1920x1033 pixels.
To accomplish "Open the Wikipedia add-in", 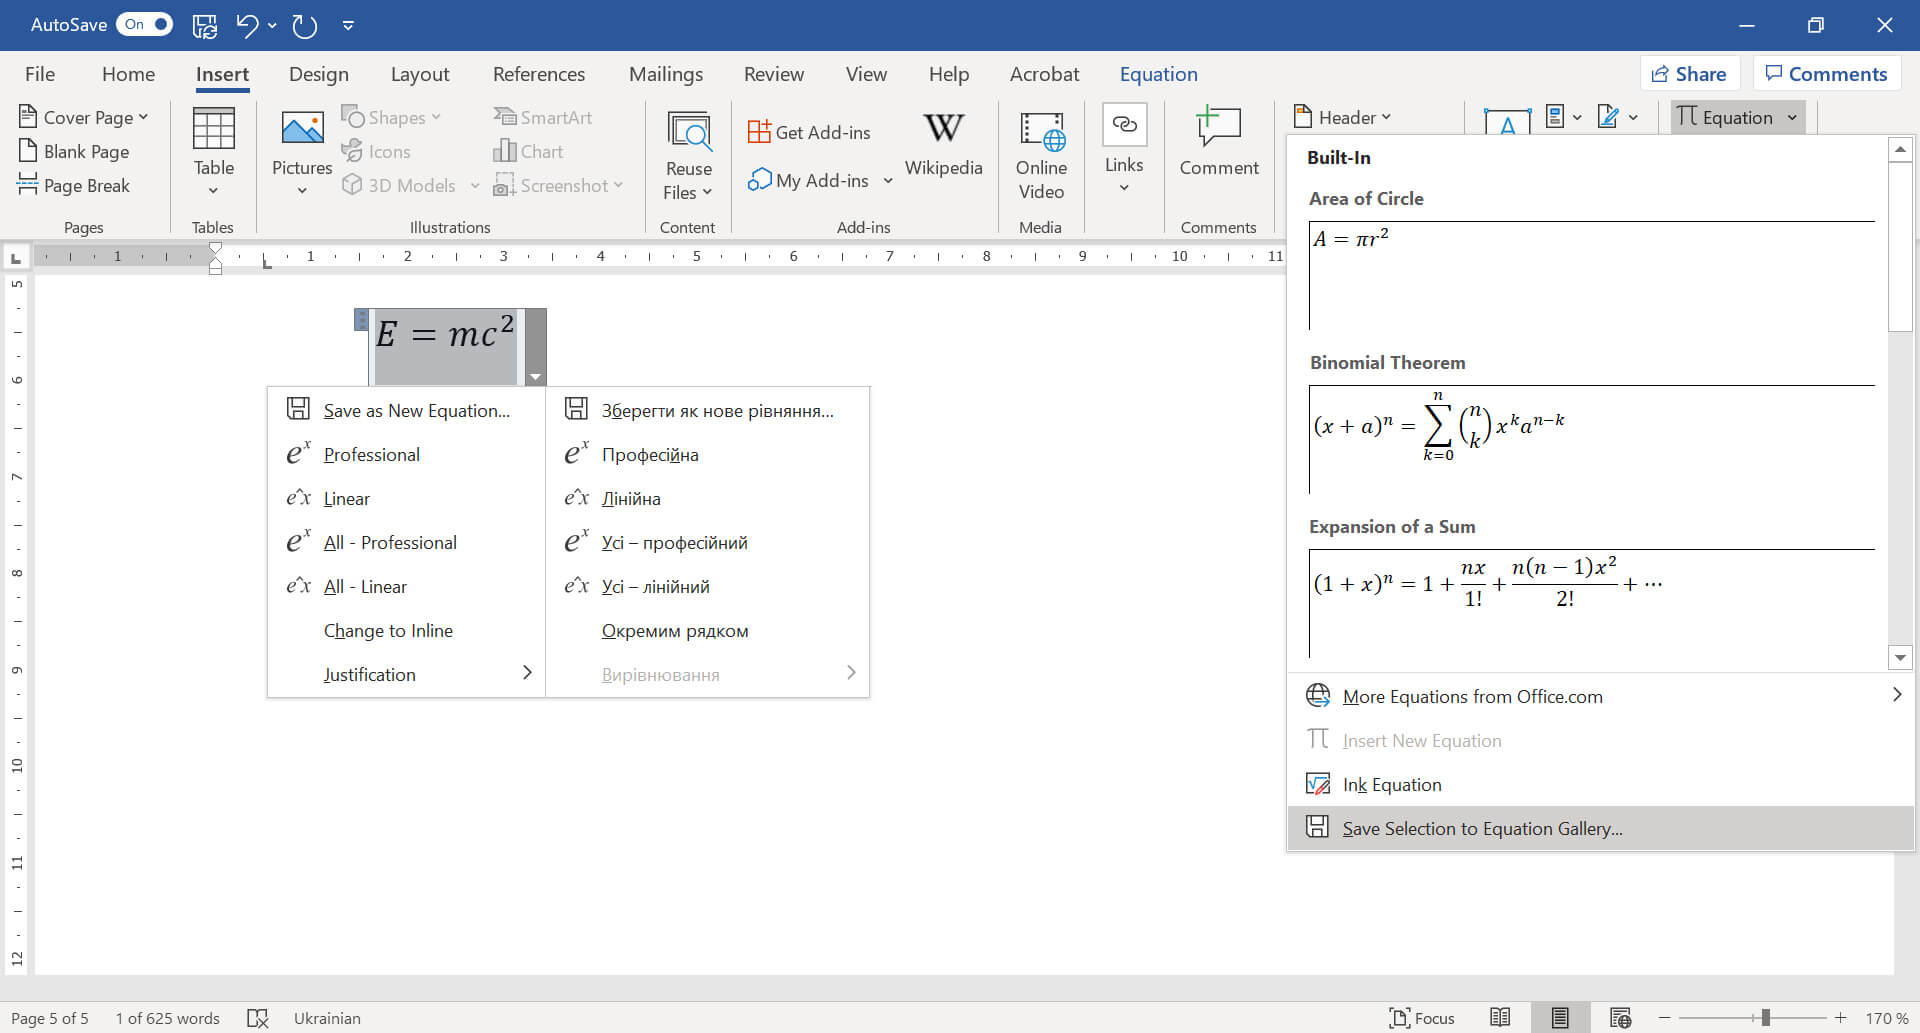I will [943, 145].
